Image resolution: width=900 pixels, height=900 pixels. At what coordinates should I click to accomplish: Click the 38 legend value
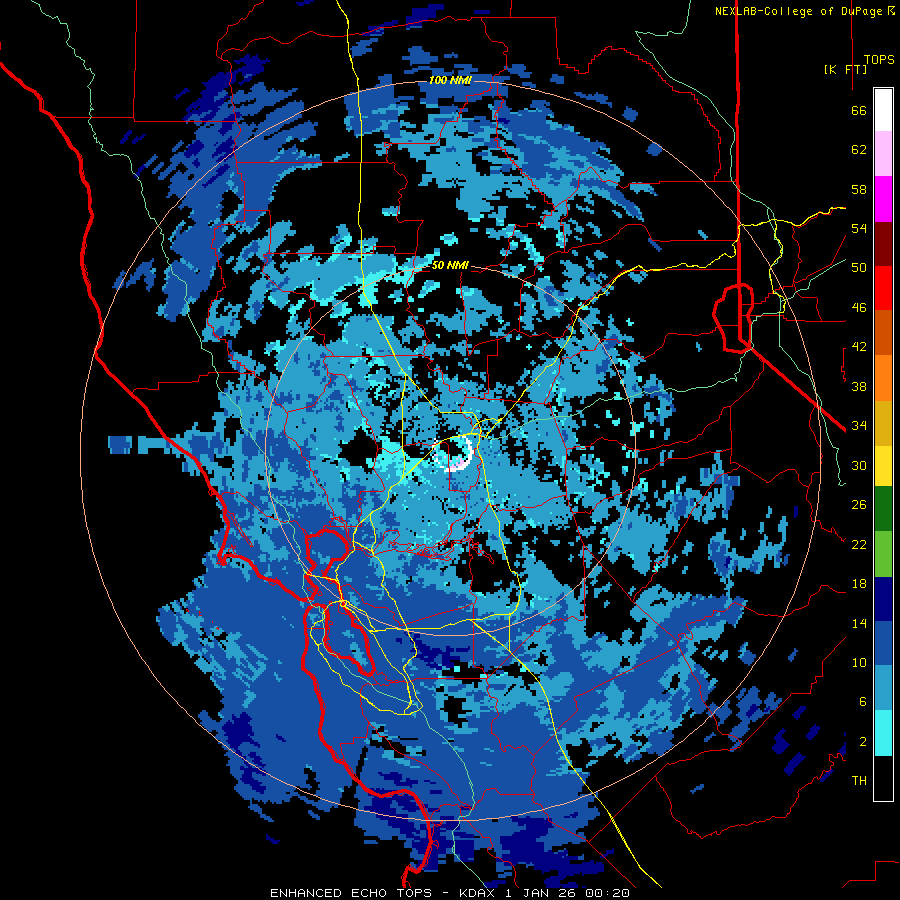coord(859,386)
